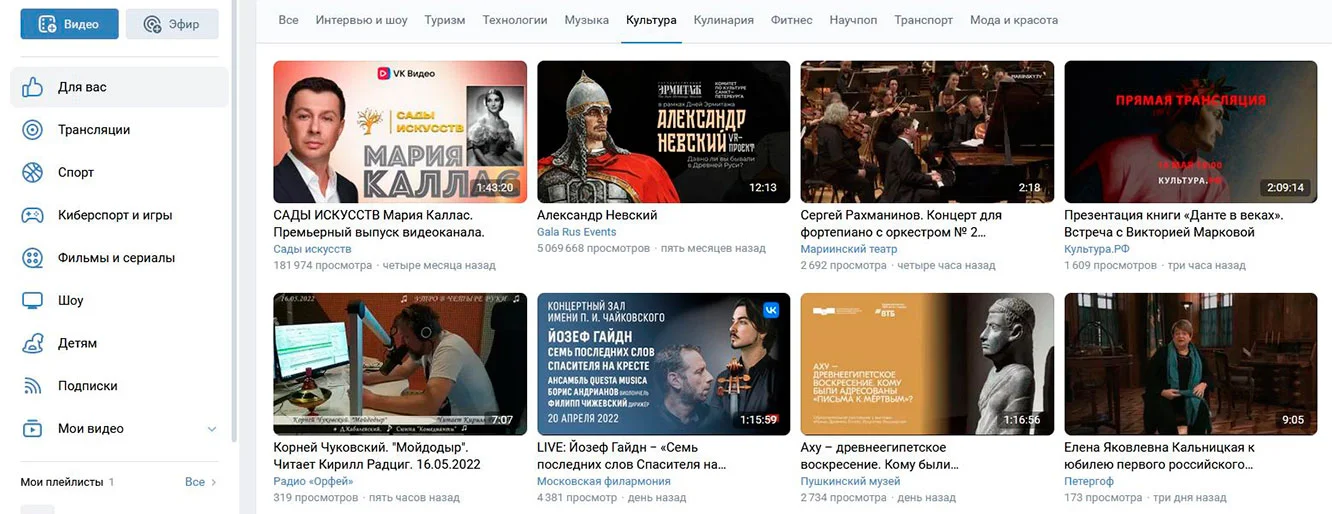
Task: Open the Подписки feed icon
Action: point(33,386)
